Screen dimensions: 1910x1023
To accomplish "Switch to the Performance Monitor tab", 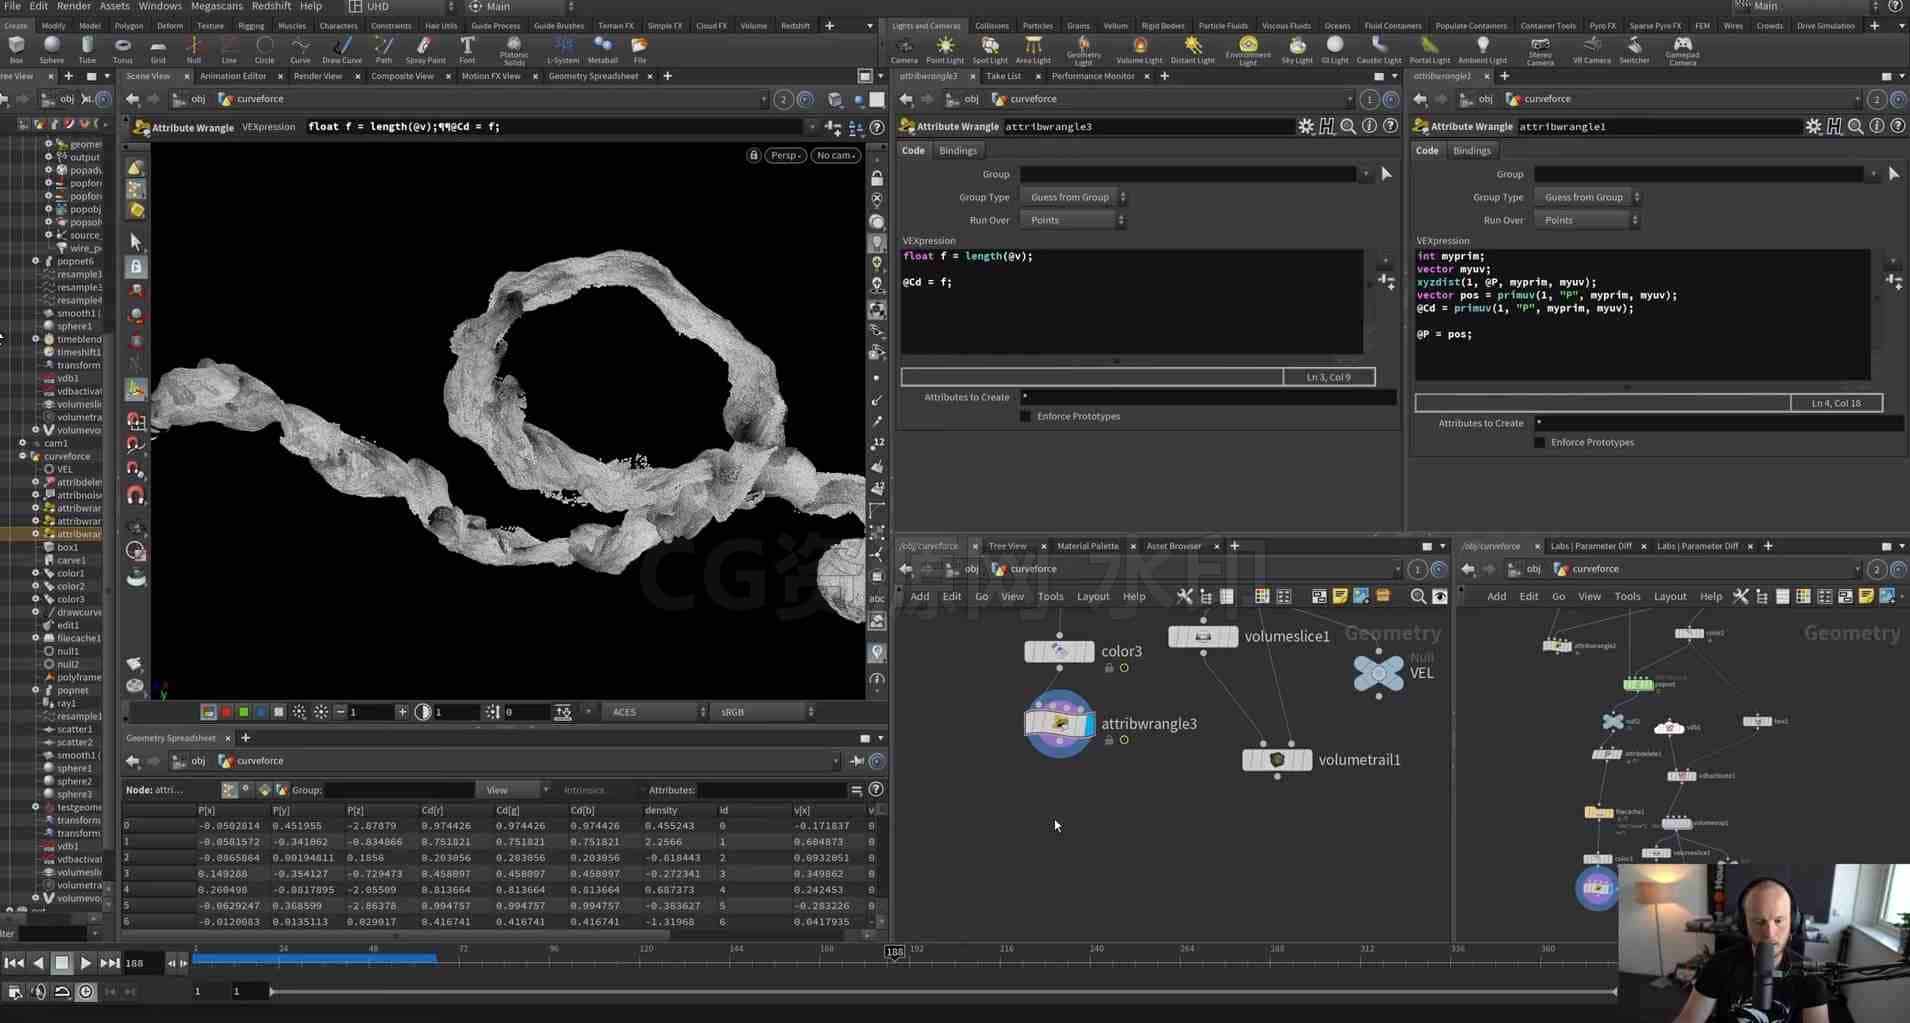I will [1093, 76].
